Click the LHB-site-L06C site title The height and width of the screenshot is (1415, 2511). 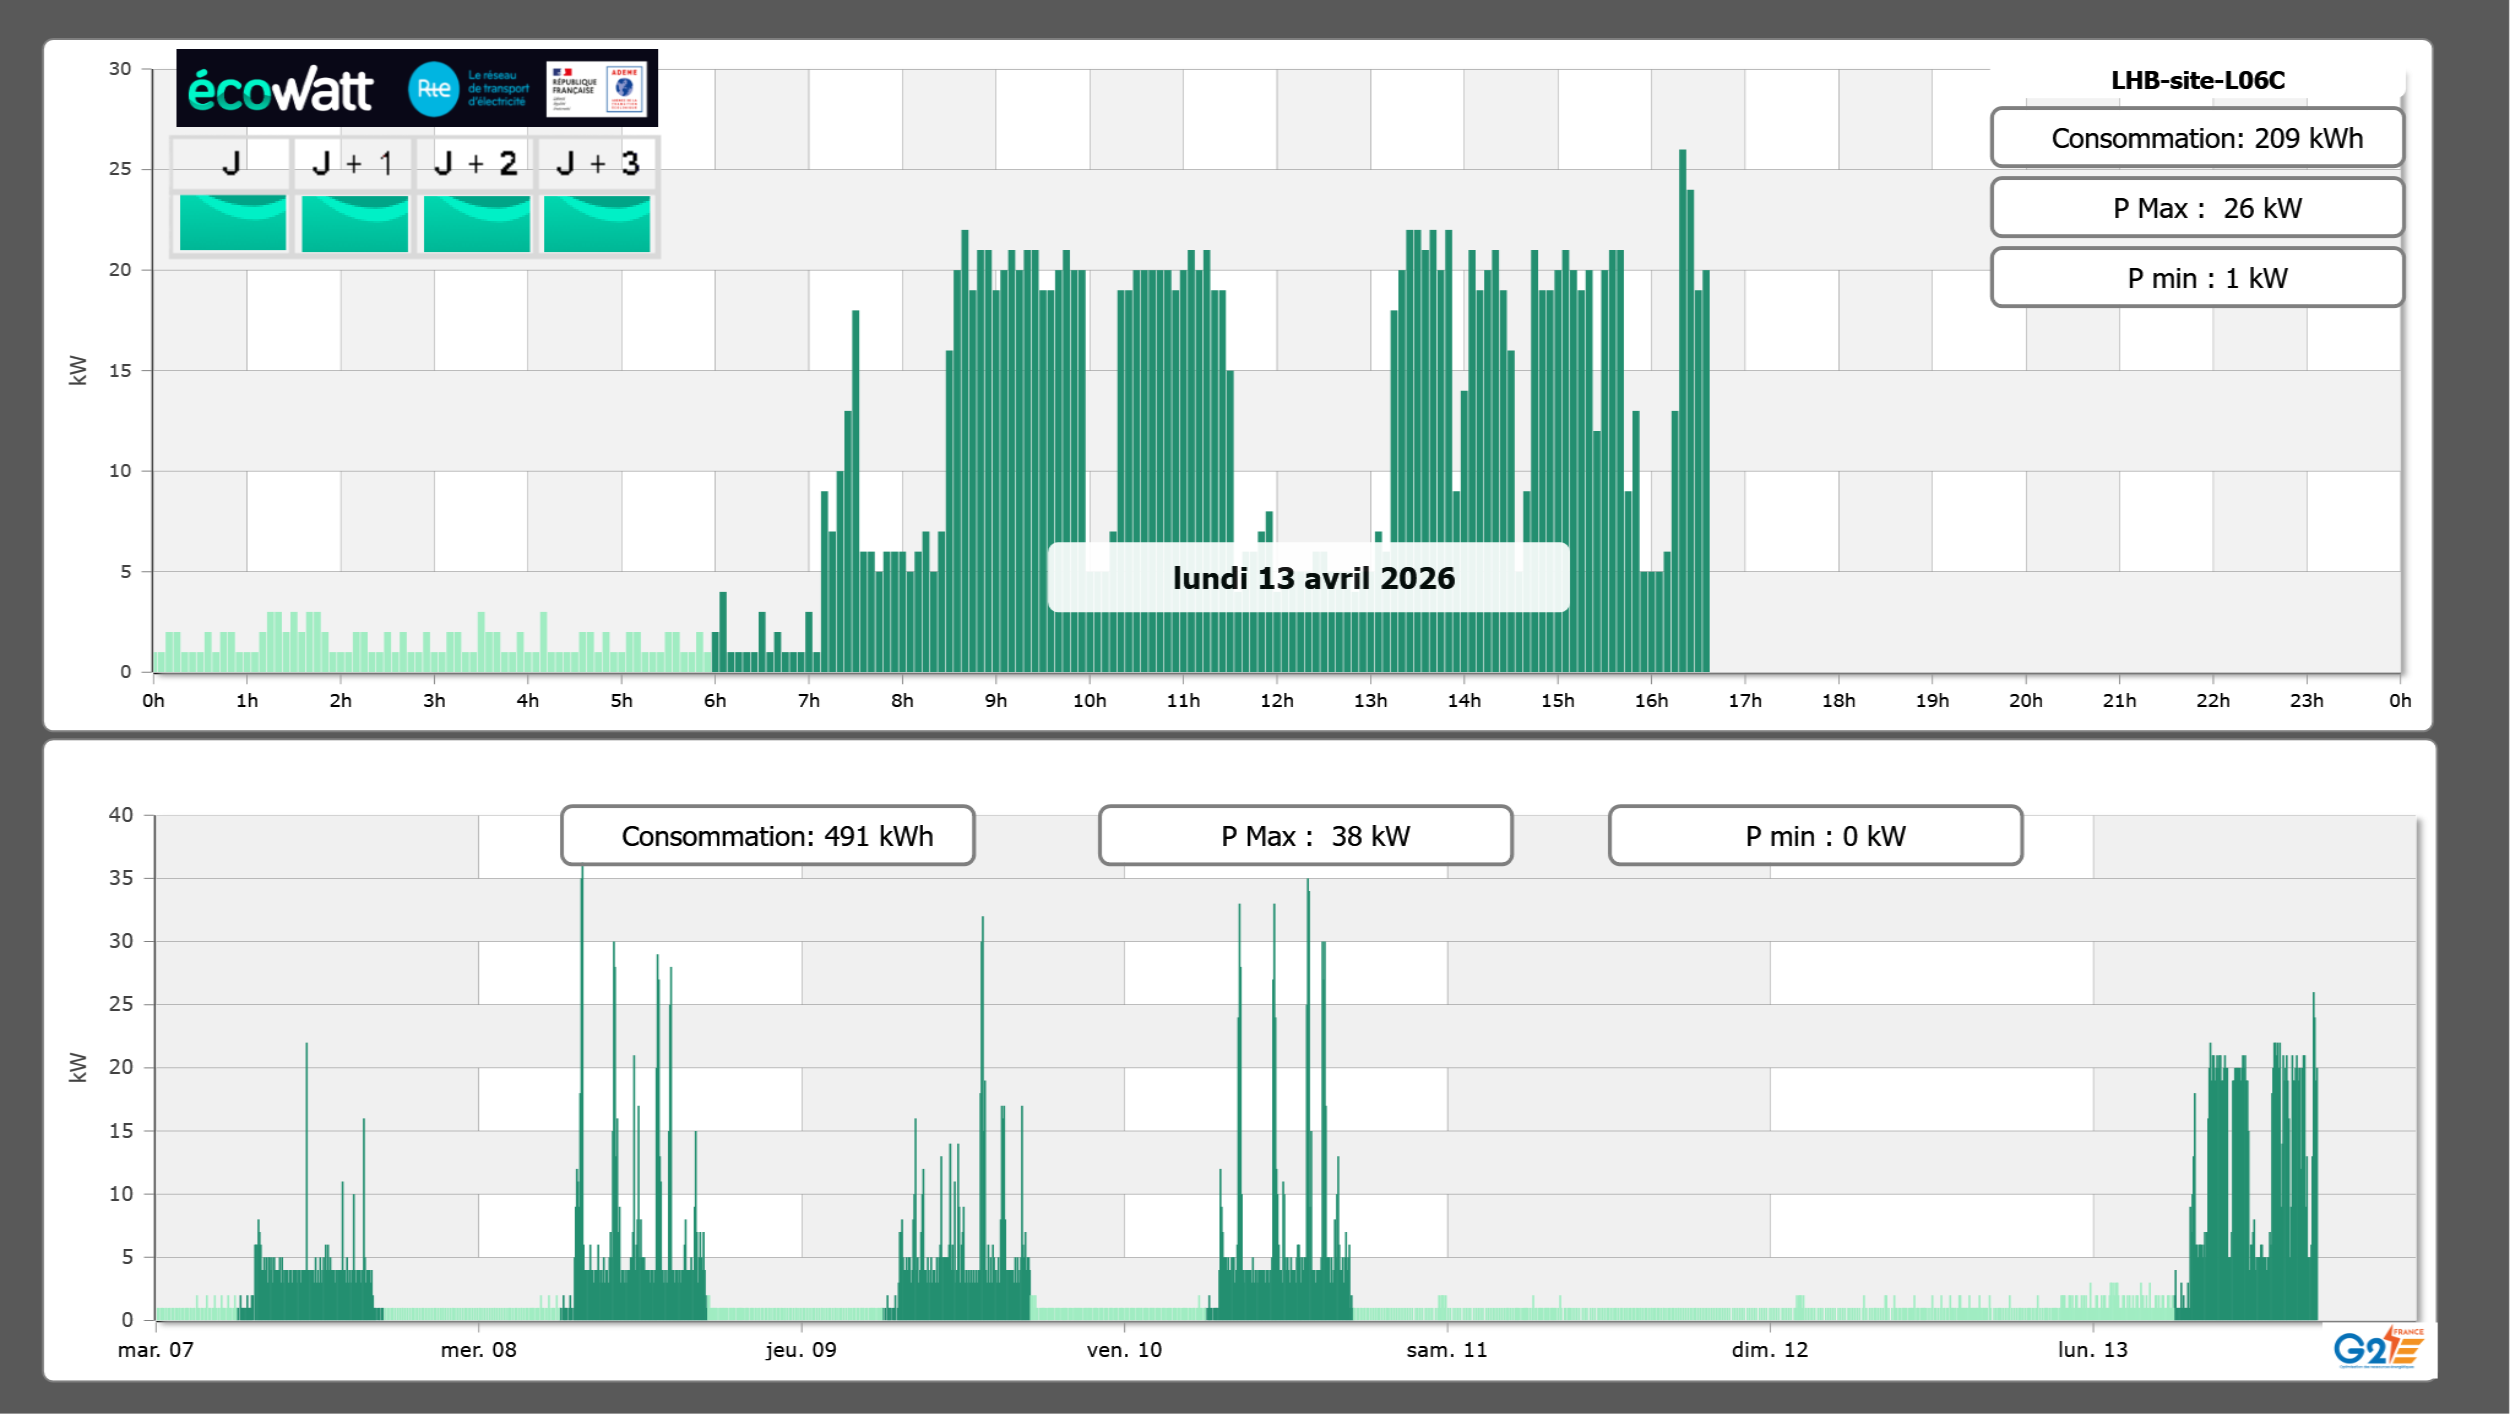pos(2197,80)
